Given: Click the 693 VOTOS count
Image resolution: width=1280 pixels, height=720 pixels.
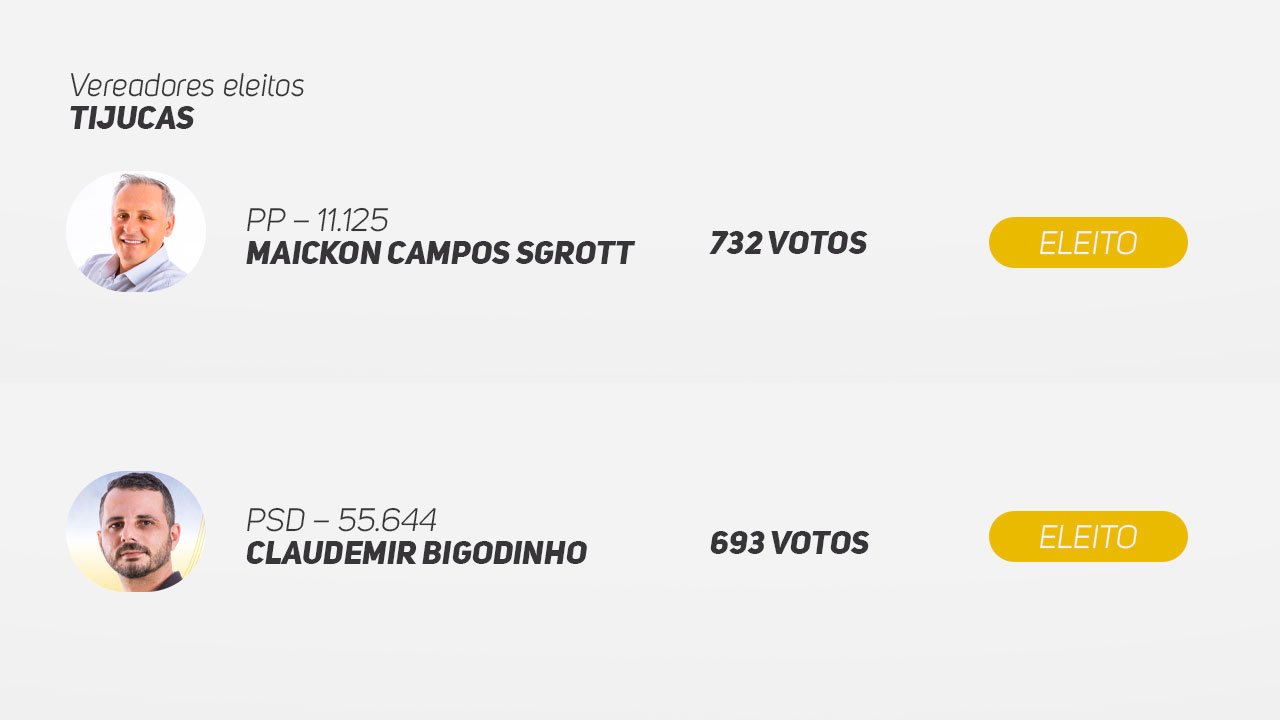Looking at the screenshot, I should pos(789,543).
